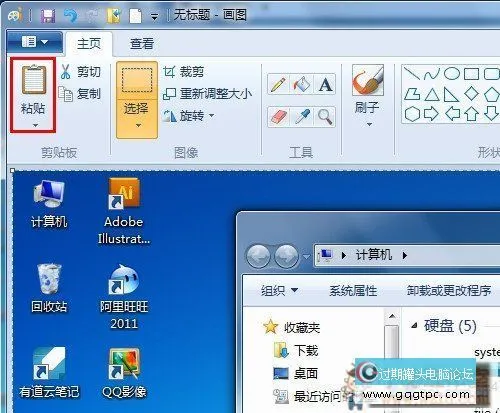Viewport: 500px width, 413px height.
Task: Click the Cut (剪切) scissors button
Action: coord(80,72)
